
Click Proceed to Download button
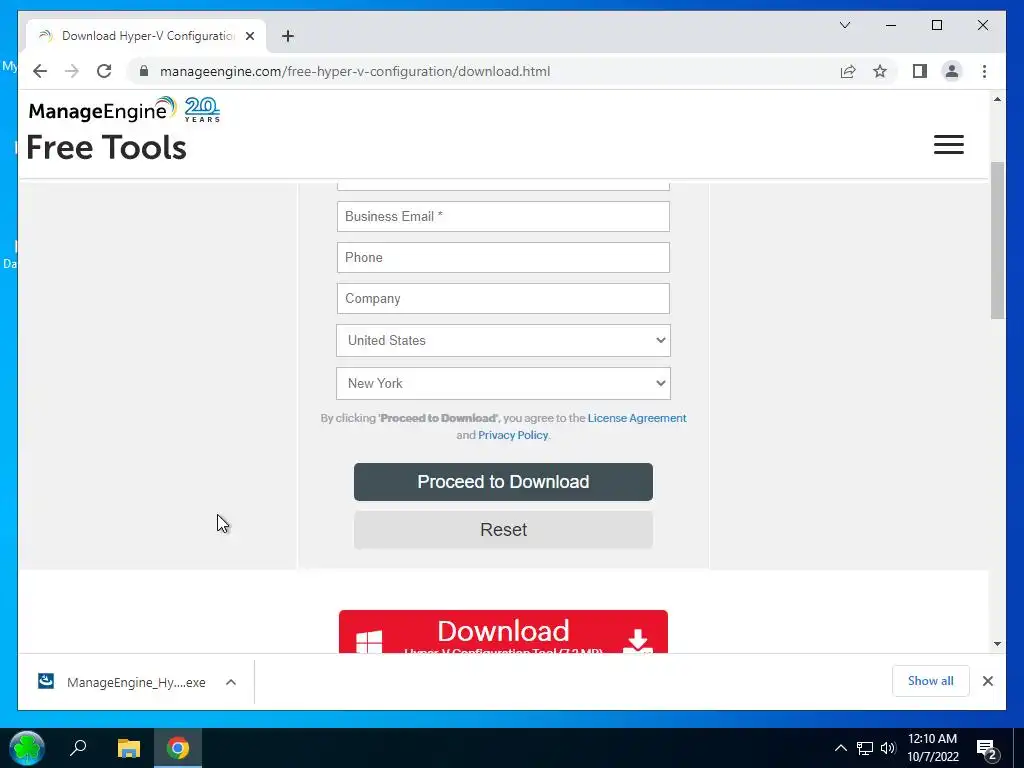pos(503,482)
